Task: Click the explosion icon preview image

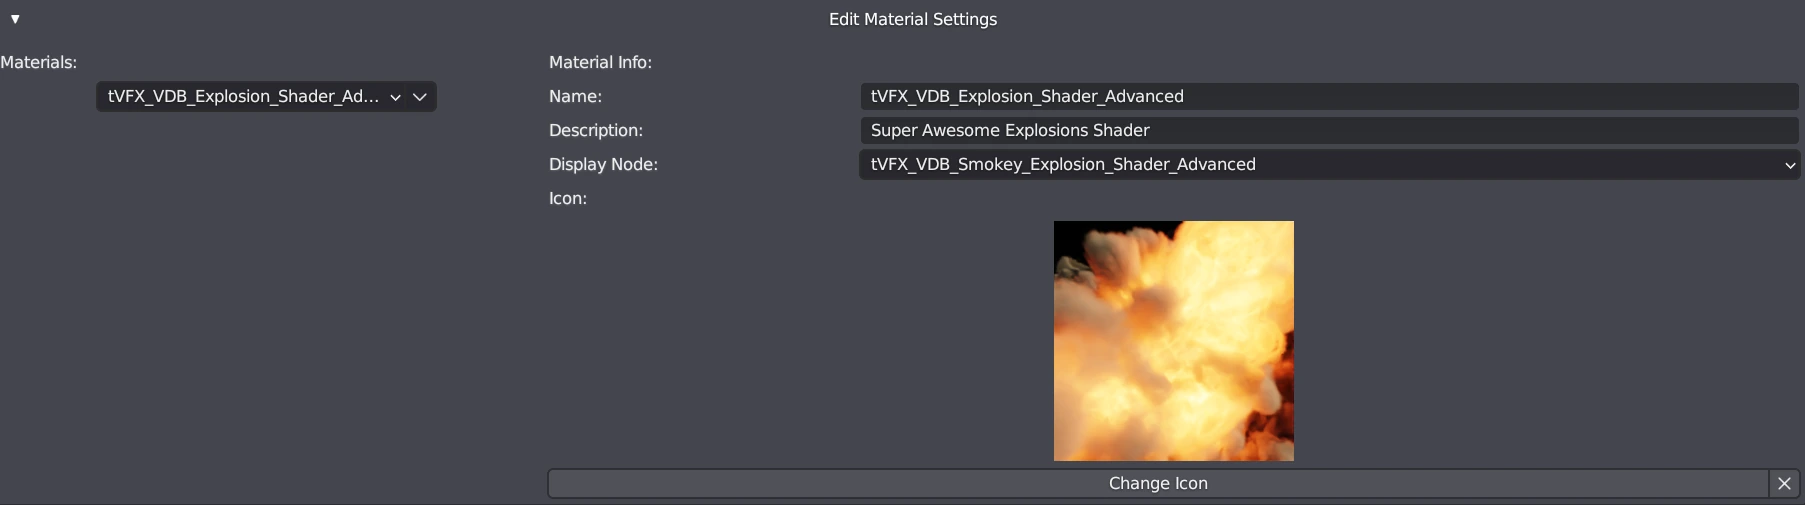Action: [x=1173, y=341]
